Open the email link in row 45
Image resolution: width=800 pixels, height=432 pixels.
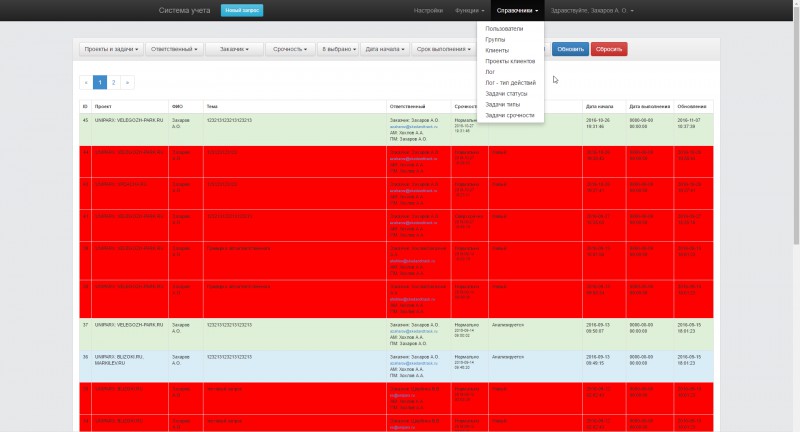414,126
